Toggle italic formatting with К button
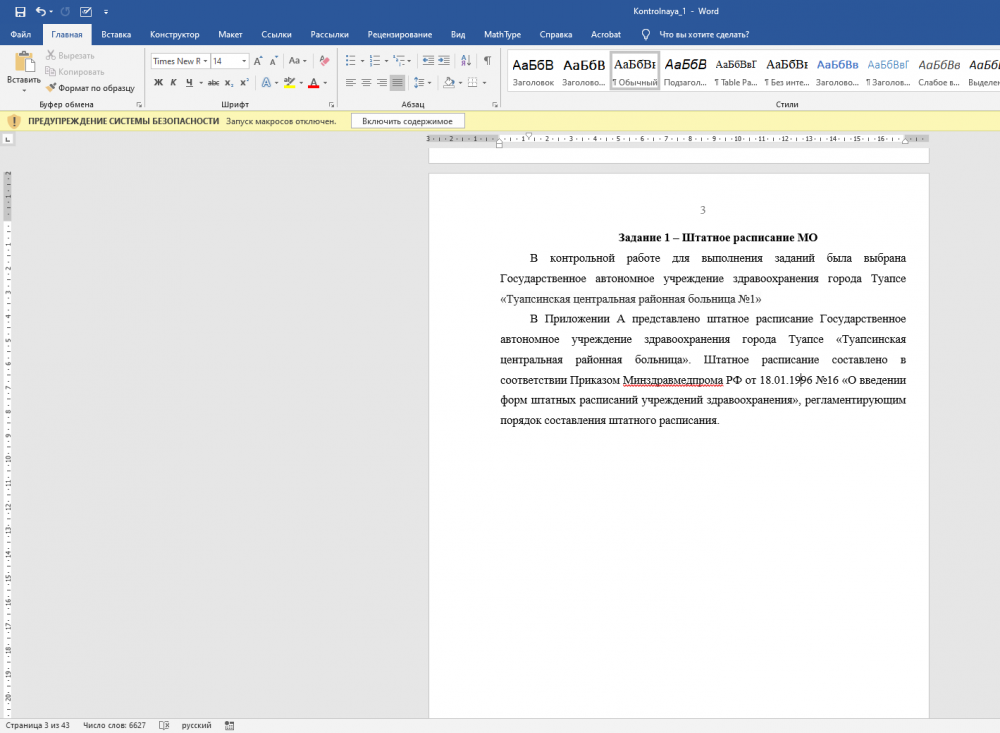 coord(173,83)
